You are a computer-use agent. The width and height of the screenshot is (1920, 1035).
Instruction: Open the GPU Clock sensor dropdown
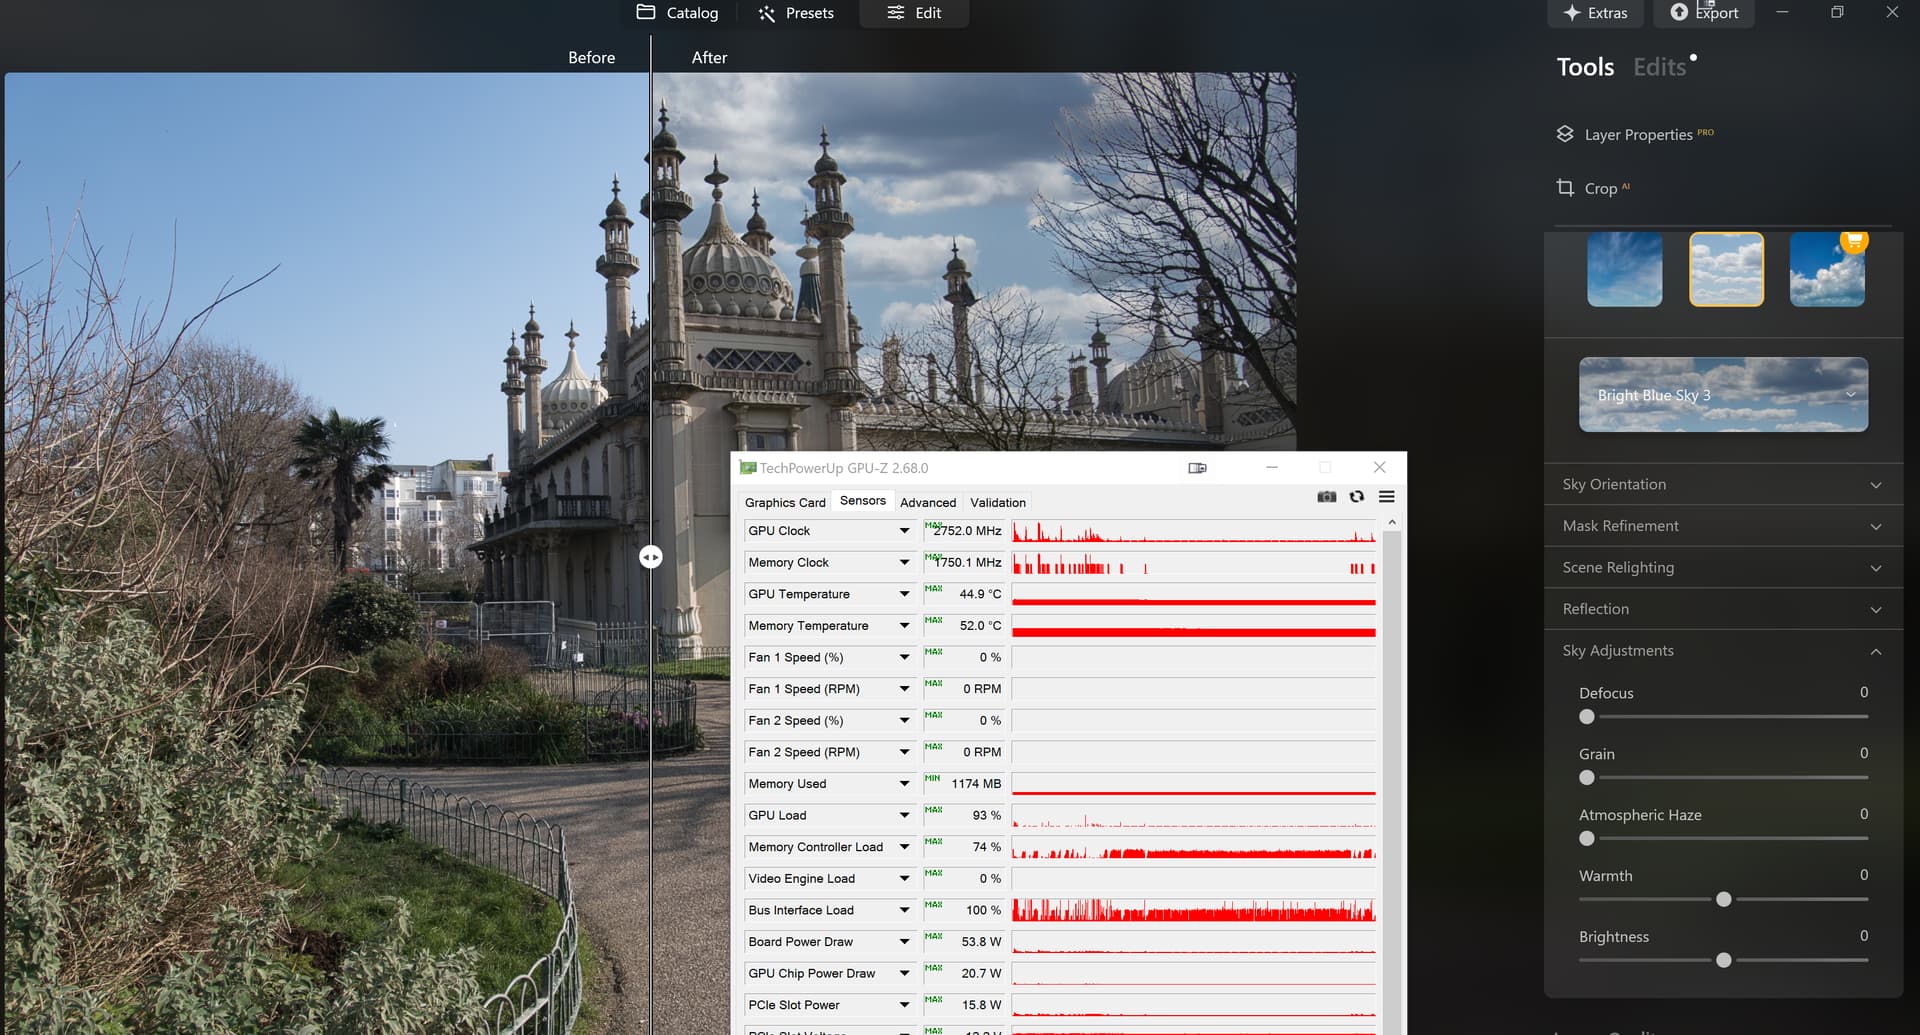904,531
